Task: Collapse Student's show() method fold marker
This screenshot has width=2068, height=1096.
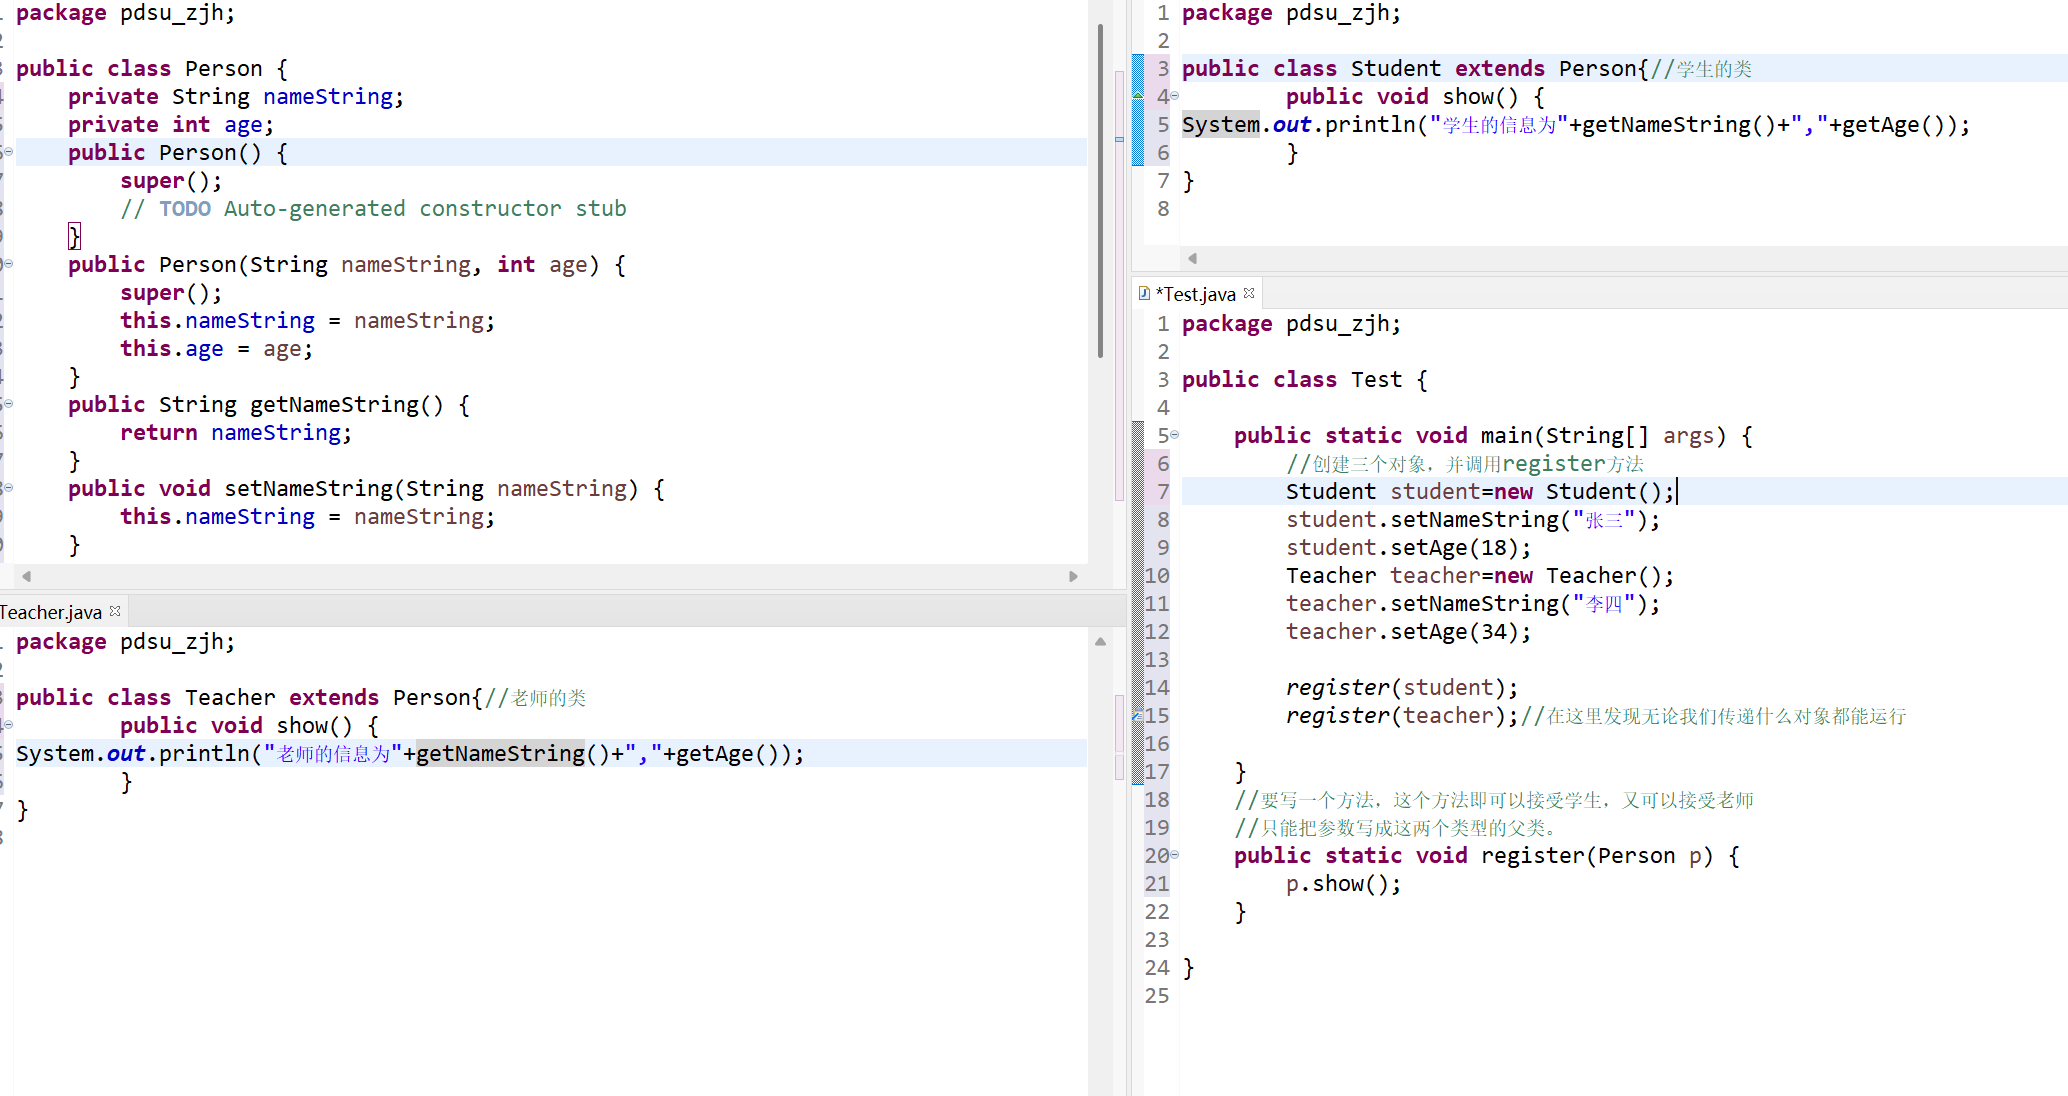Action: point(1175,96)
